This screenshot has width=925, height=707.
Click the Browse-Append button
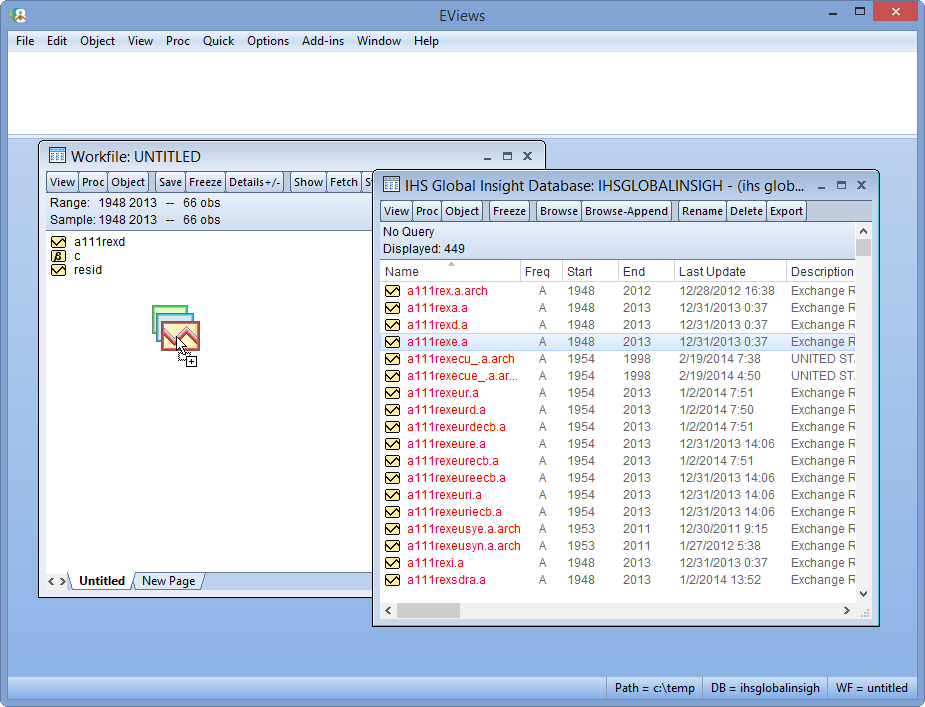click(626, 211)
